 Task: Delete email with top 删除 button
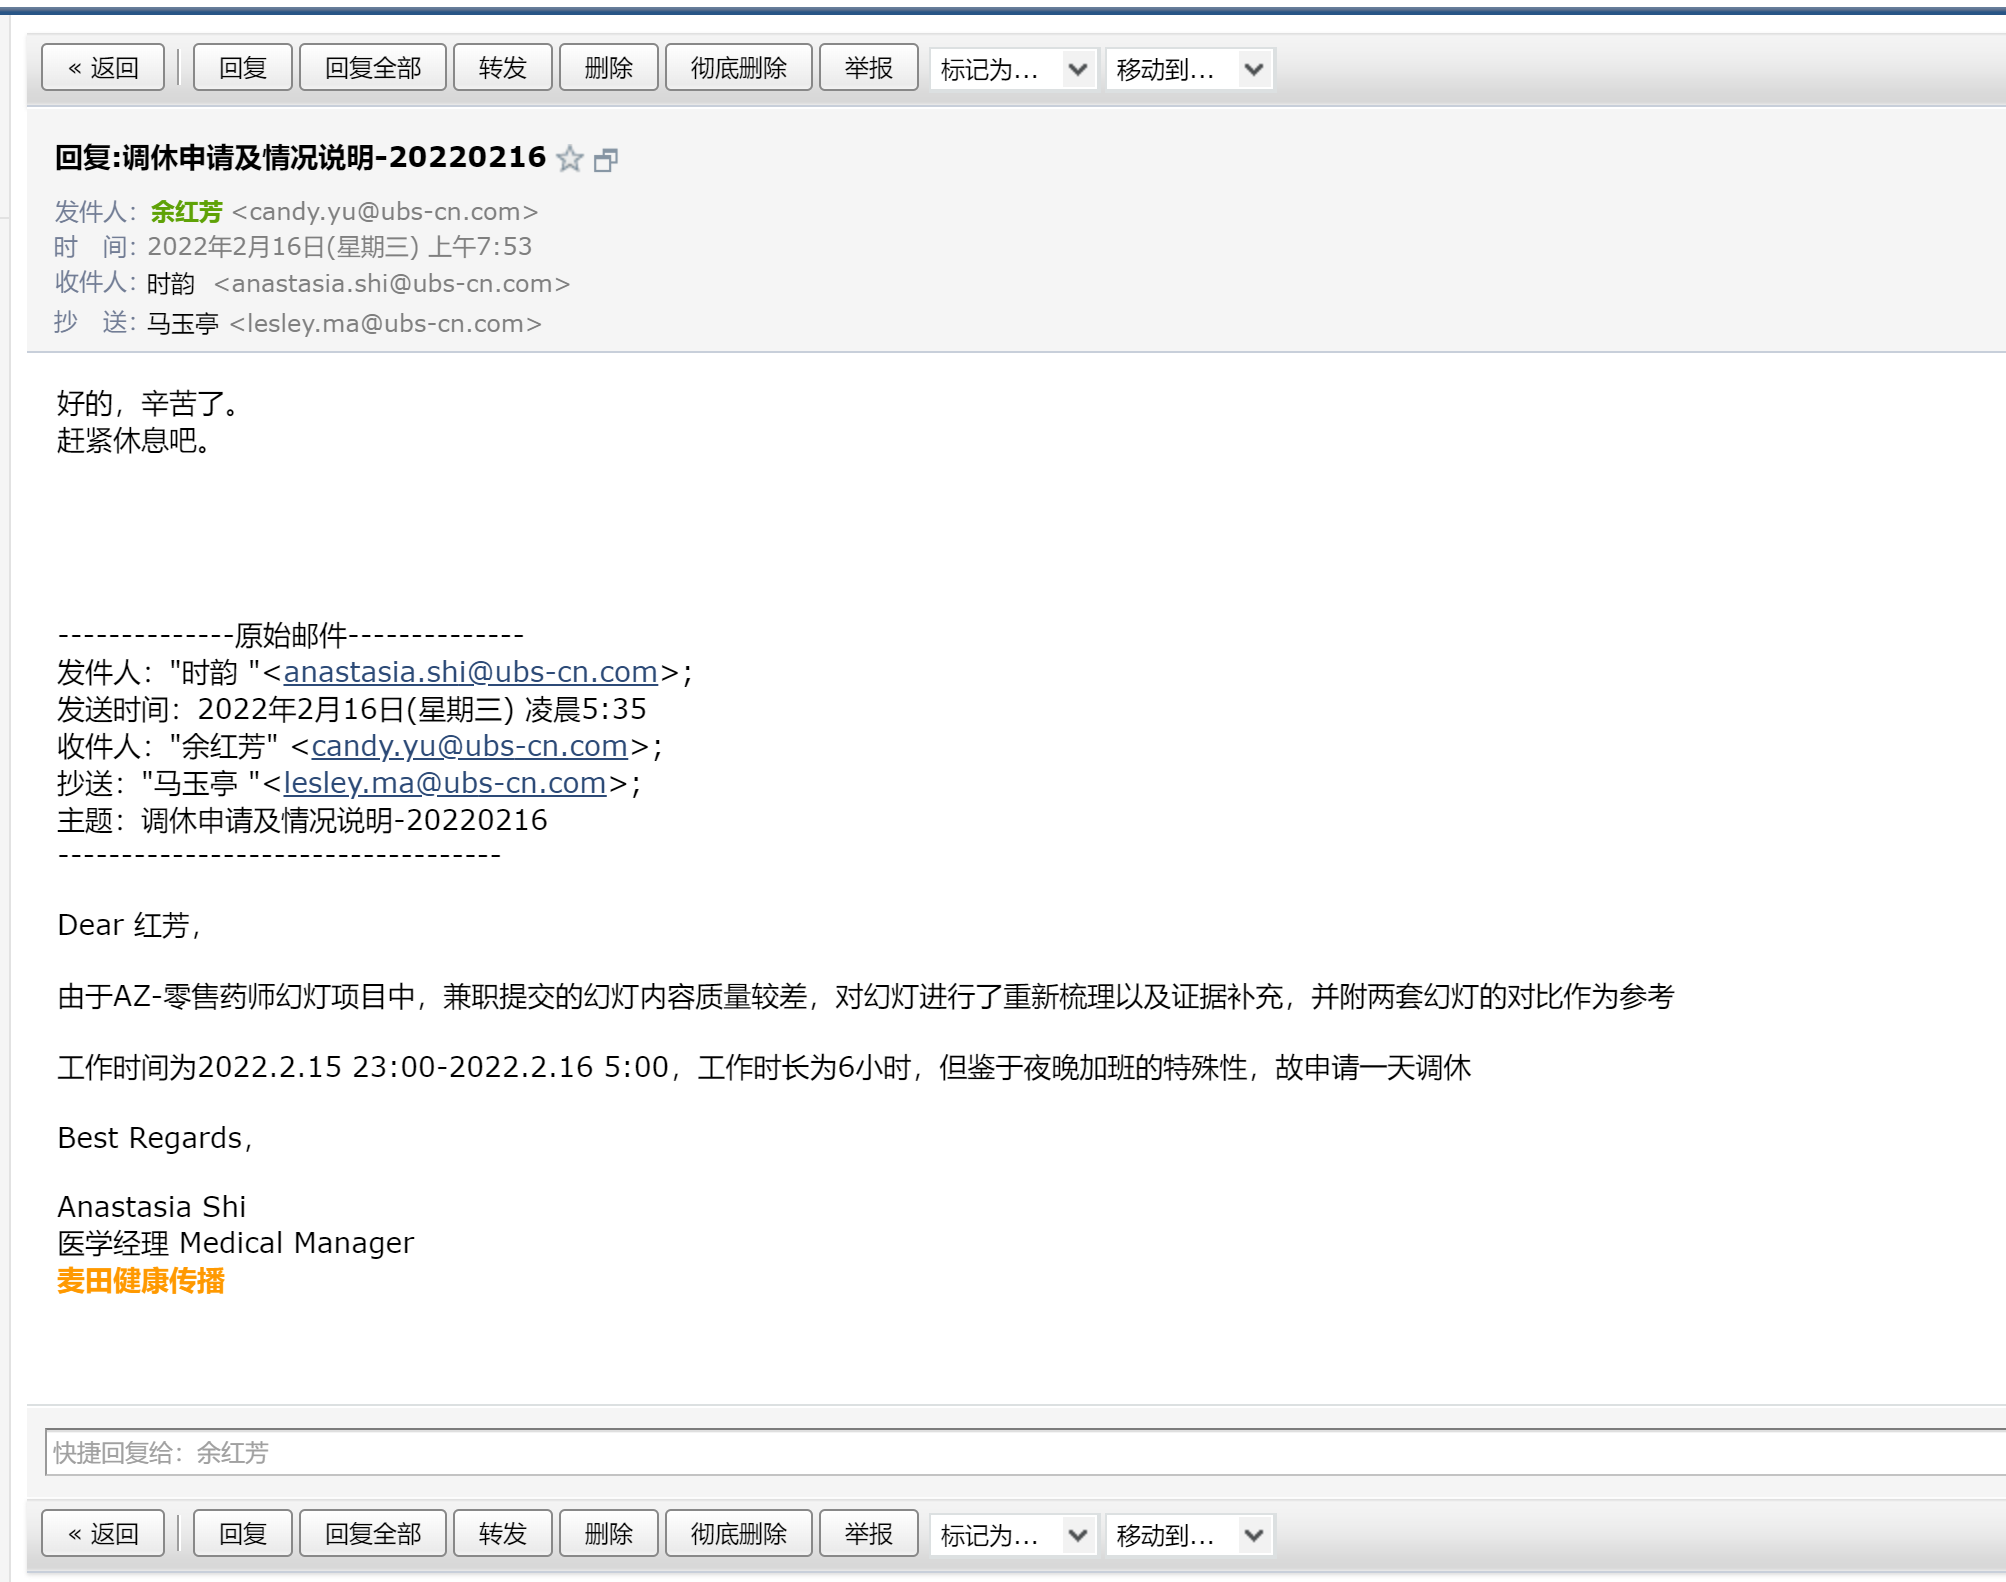pyautogui.click(x=608, y=68)
